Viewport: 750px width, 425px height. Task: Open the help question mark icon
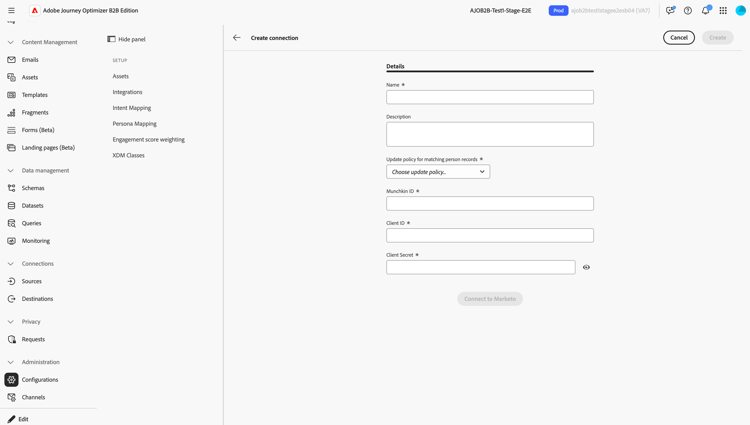point(688,10)
